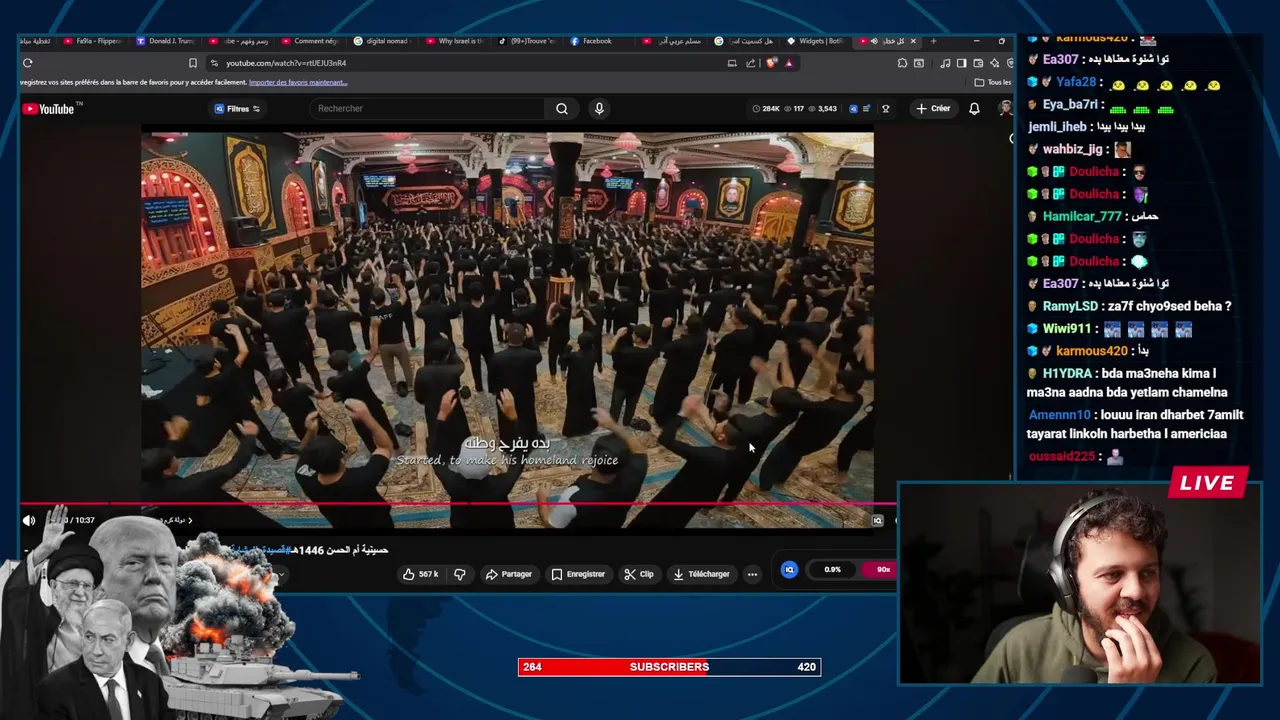1280x720 pixels.
Task: Share this page from the address bar
Action: pos(751,63)
